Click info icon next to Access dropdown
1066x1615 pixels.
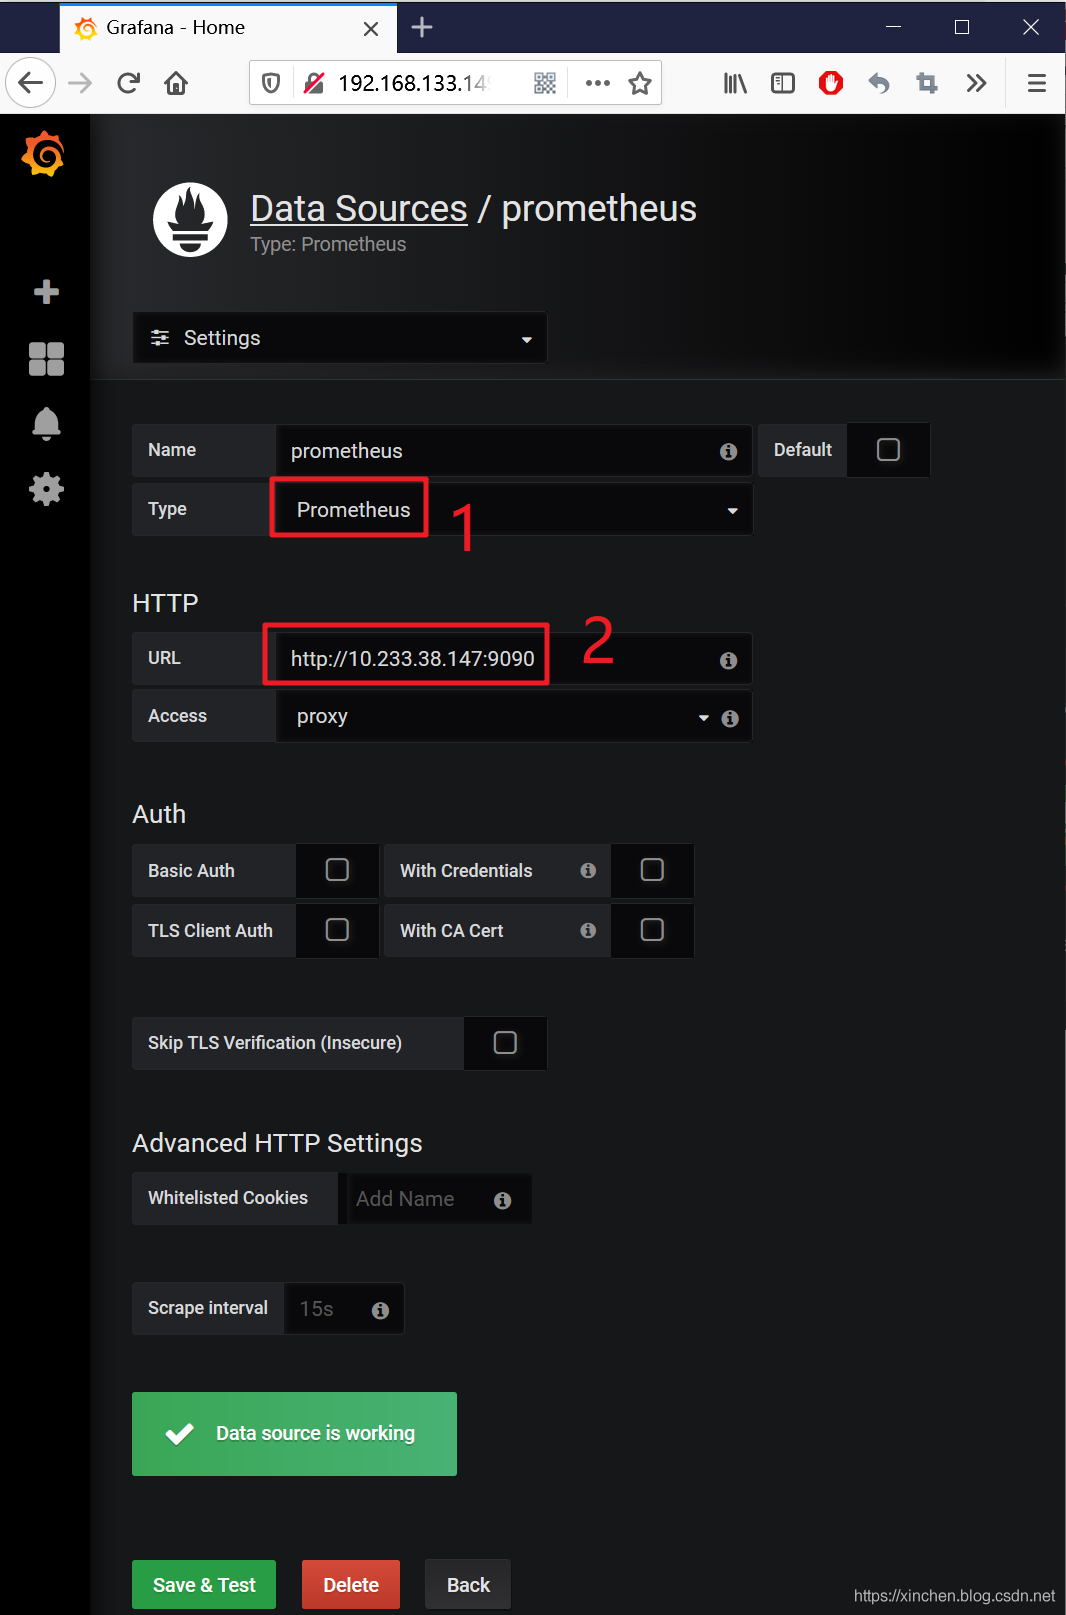coord(730,718)
